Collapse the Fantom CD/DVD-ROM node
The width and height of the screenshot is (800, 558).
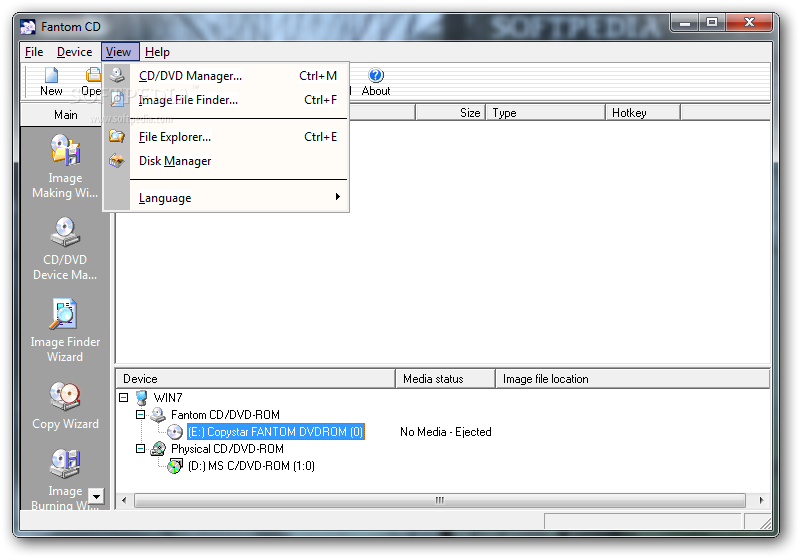click(x=140, y=415)
